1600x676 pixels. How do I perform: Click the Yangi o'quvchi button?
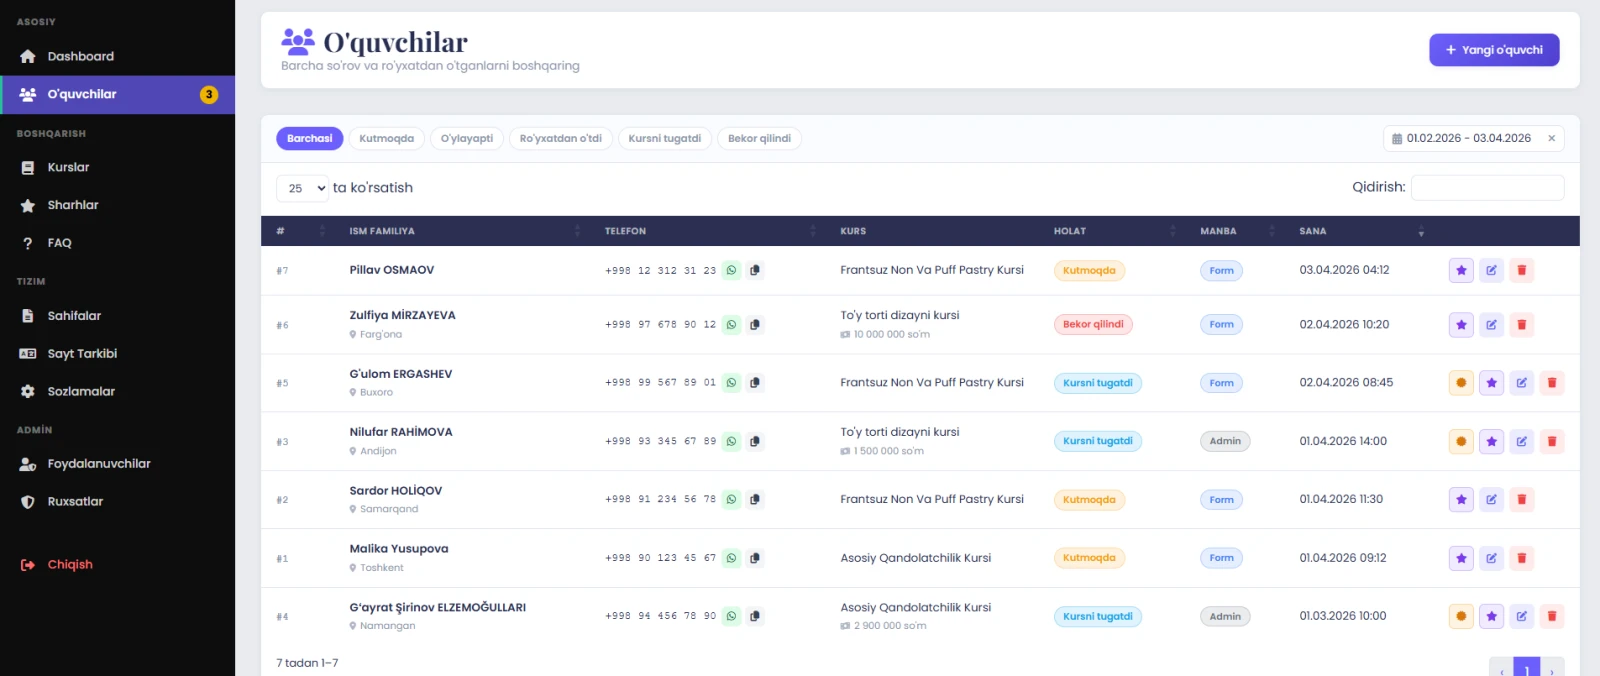[x=1493, y=50]
